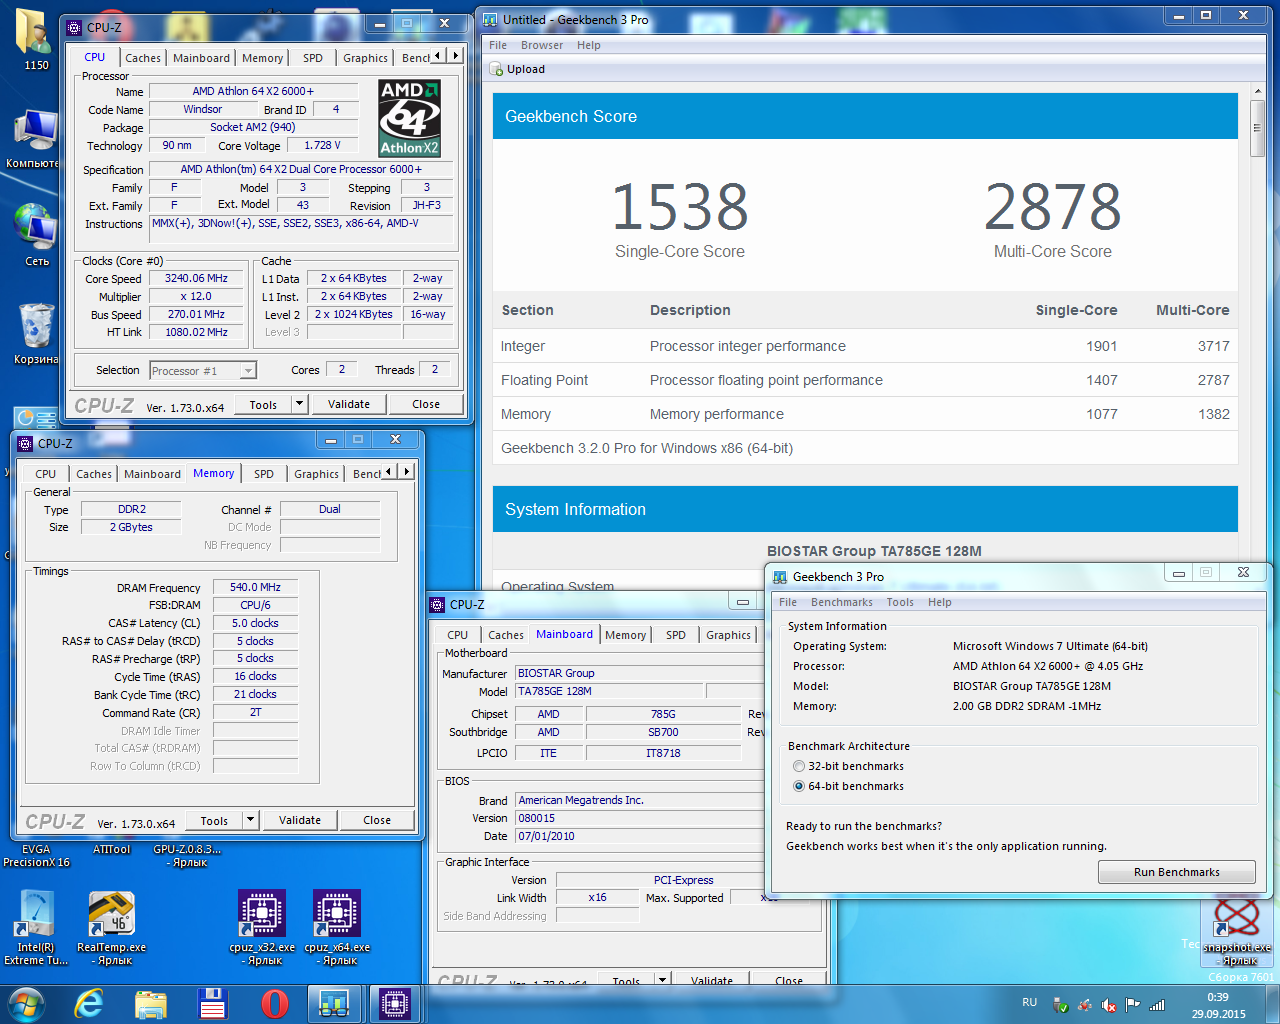Click the Windows Start orb
Image resolution: width=1280 pixels, height=1024 pixels.
(26, 1003)
